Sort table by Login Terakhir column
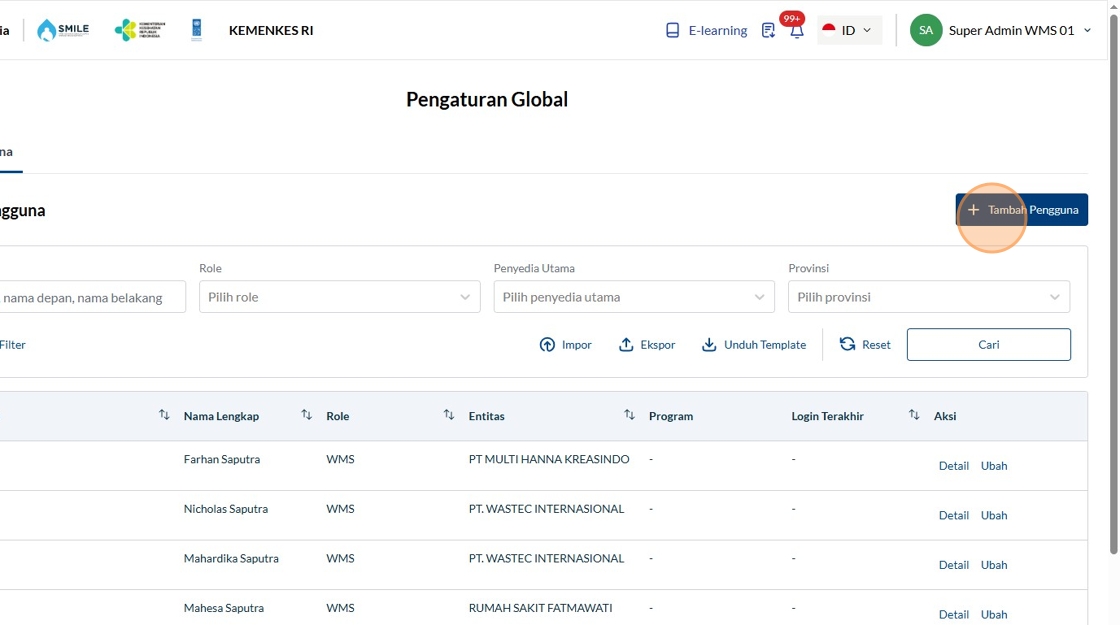The image size is (1120, 625). click(914, 415)
